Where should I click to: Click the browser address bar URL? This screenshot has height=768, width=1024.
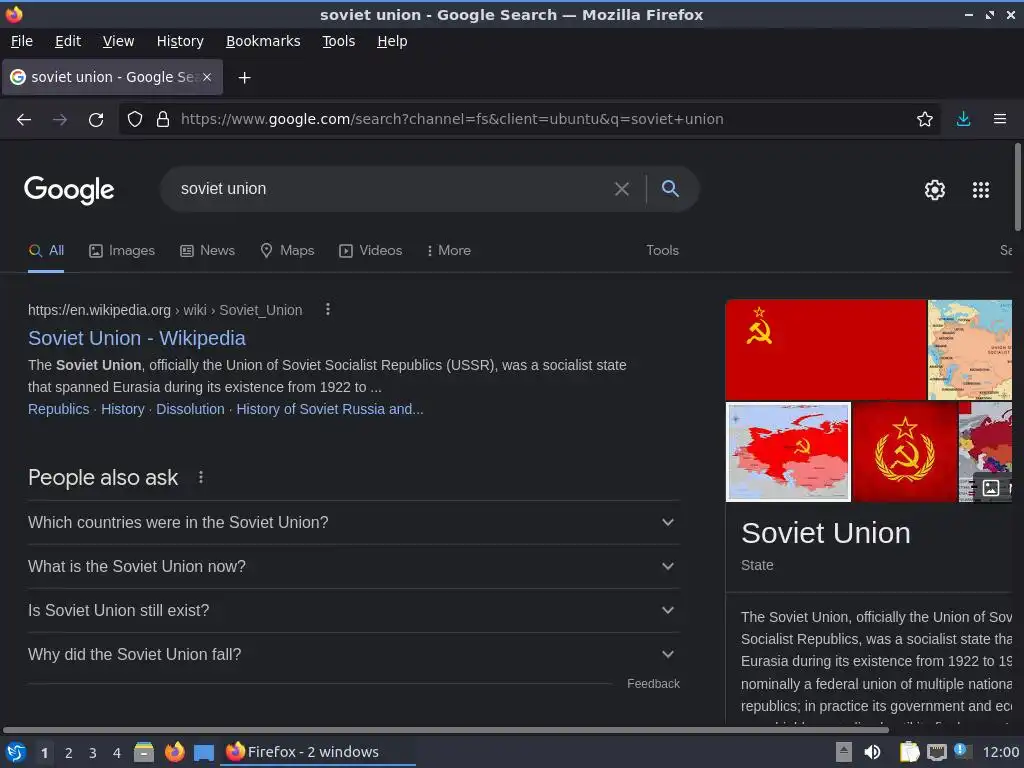[x=452, y=120]
